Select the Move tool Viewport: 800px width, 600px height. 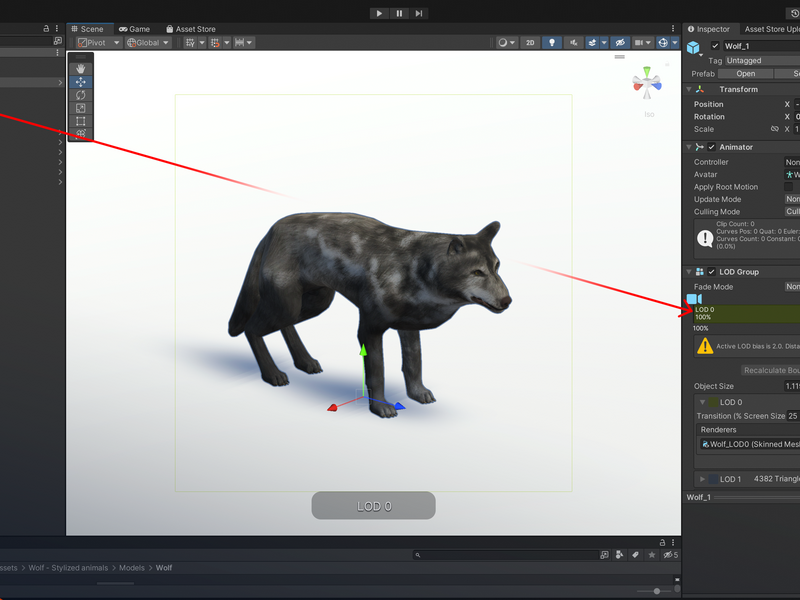pyautogui.click(x=81, y=82)
